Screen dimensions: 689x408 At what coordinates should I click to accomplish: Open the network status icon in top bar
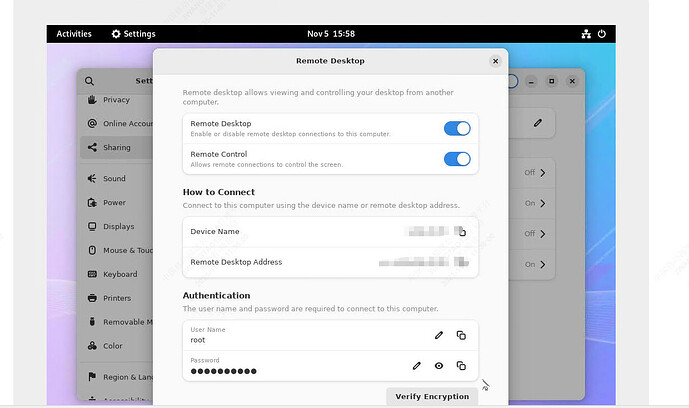click(586, 34)
